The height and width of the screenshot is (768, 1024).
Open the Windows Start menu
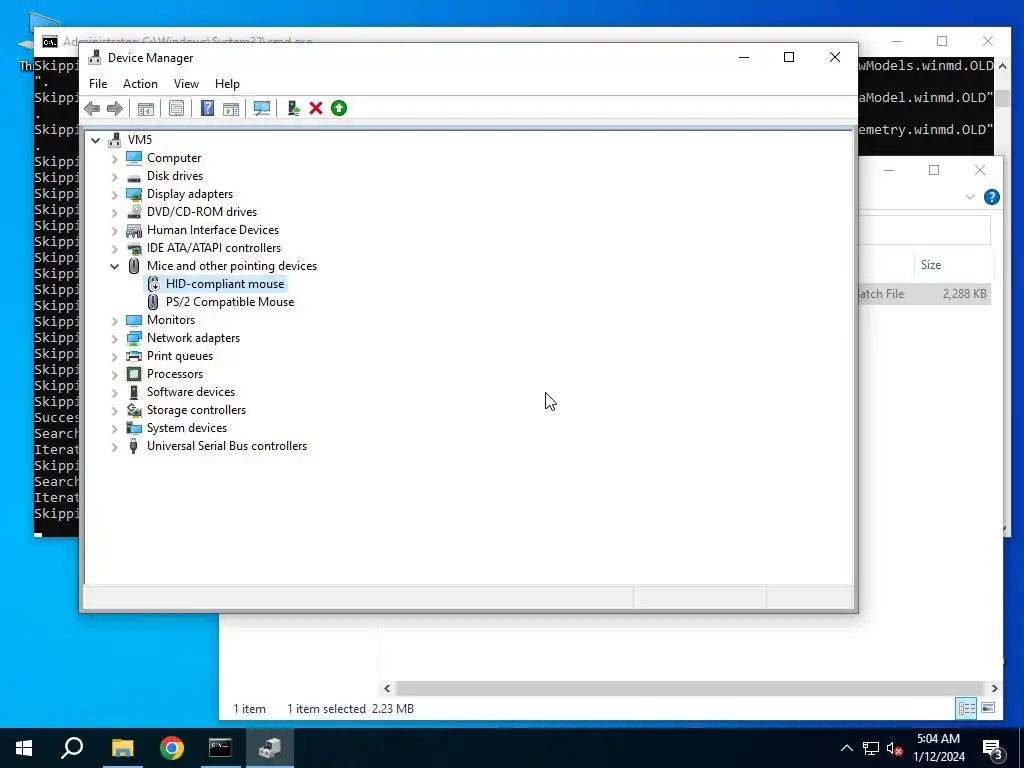24,748
